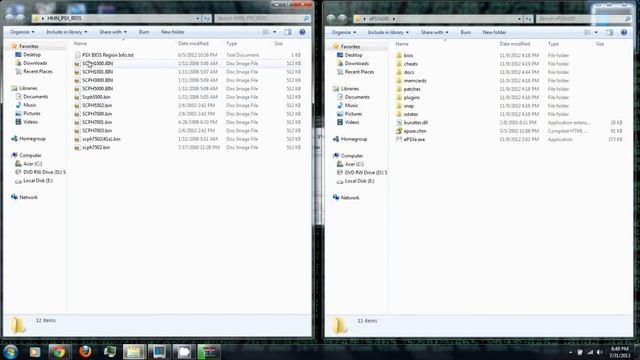Screen dimensions: 640x360
Task: Click New folder in right window toolbar
Action: [494, 32]
